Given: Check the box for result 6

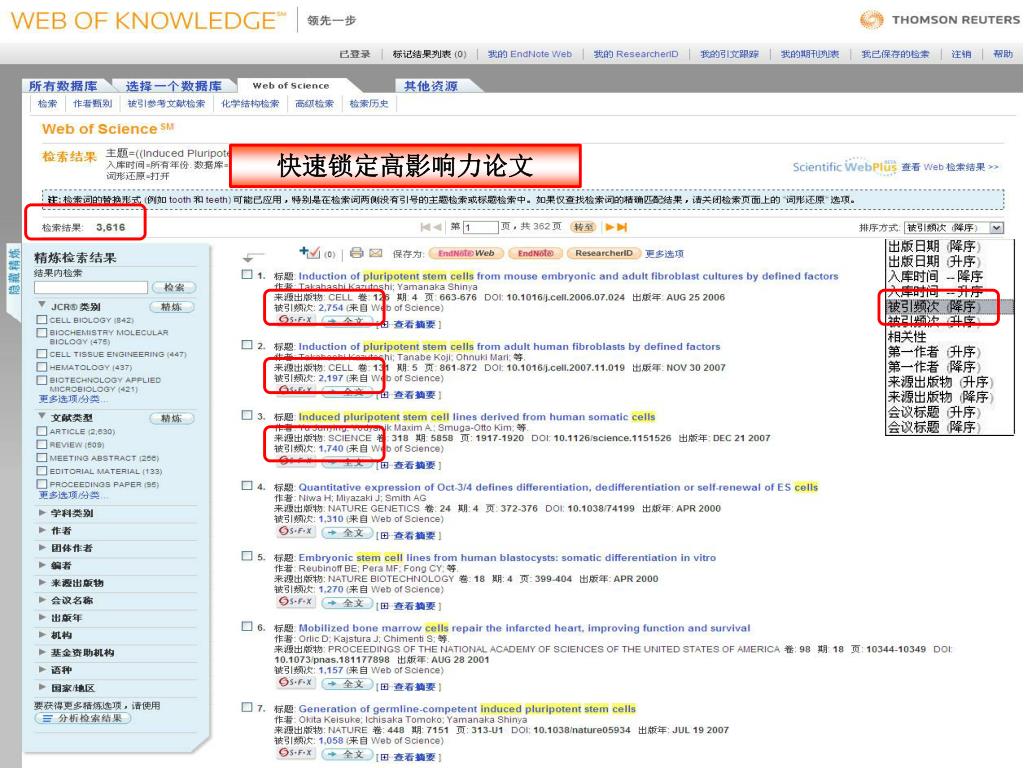Looking at the screenshot, I should click(247, 626).
